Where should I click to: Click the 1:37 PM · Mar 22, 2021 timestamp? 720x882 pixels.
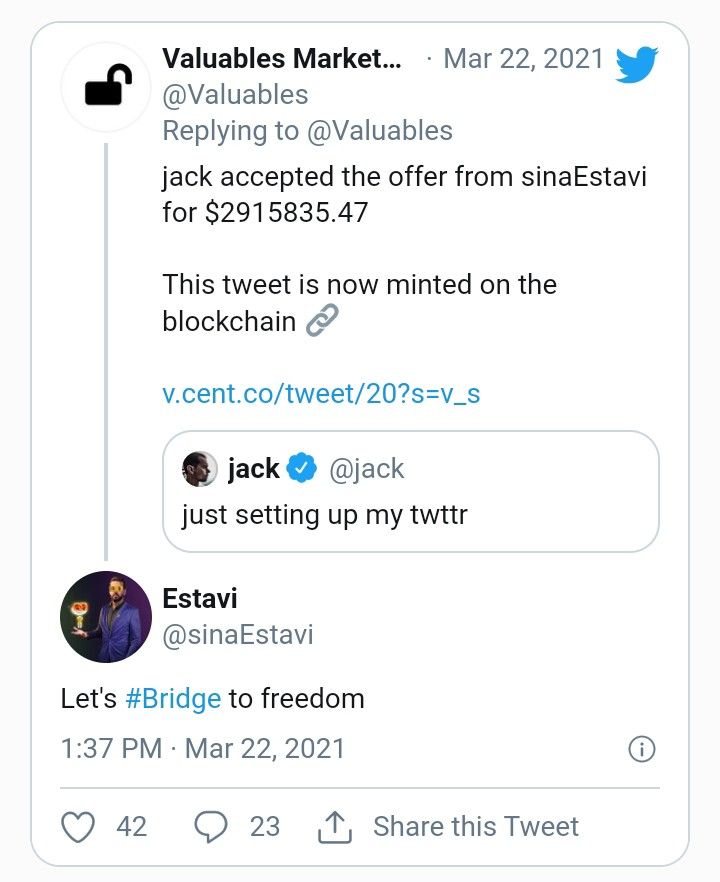203,749
